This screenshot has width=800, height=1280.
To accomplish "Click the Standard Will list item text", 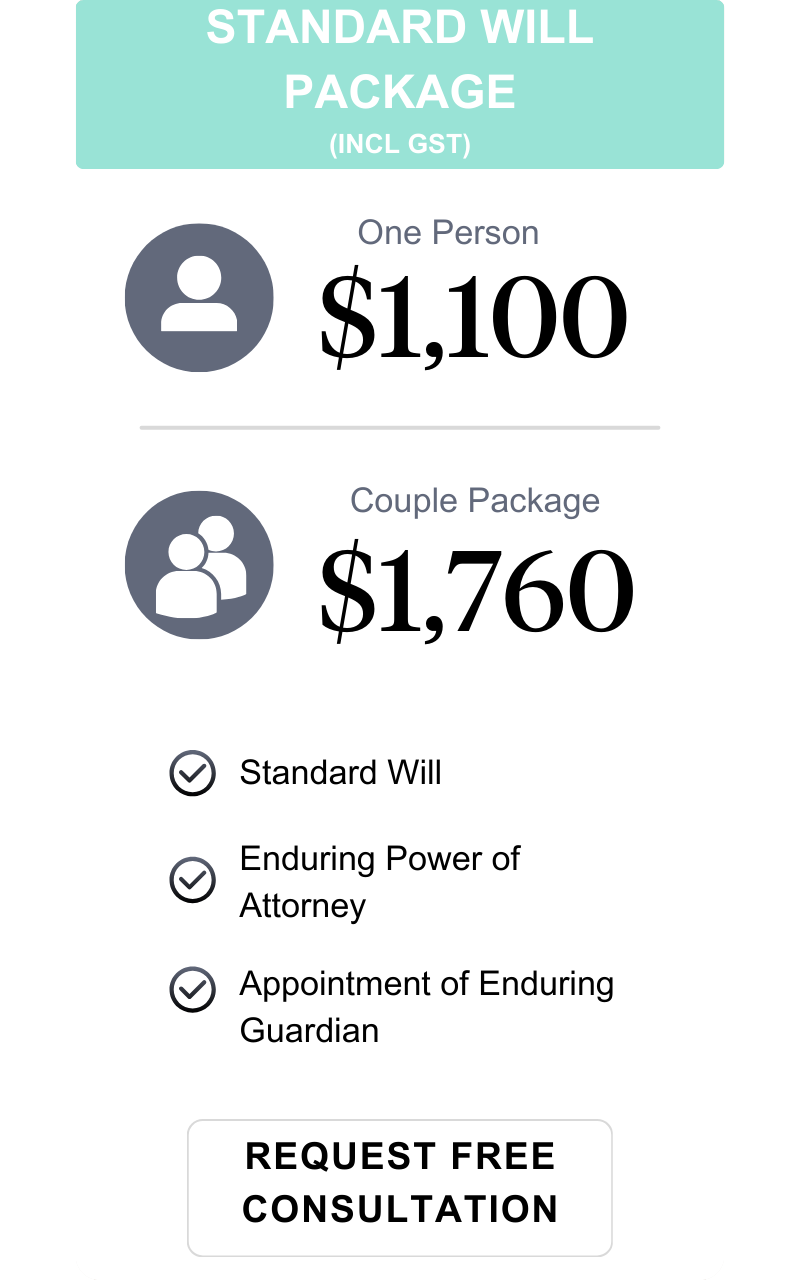I will point(340,773).
